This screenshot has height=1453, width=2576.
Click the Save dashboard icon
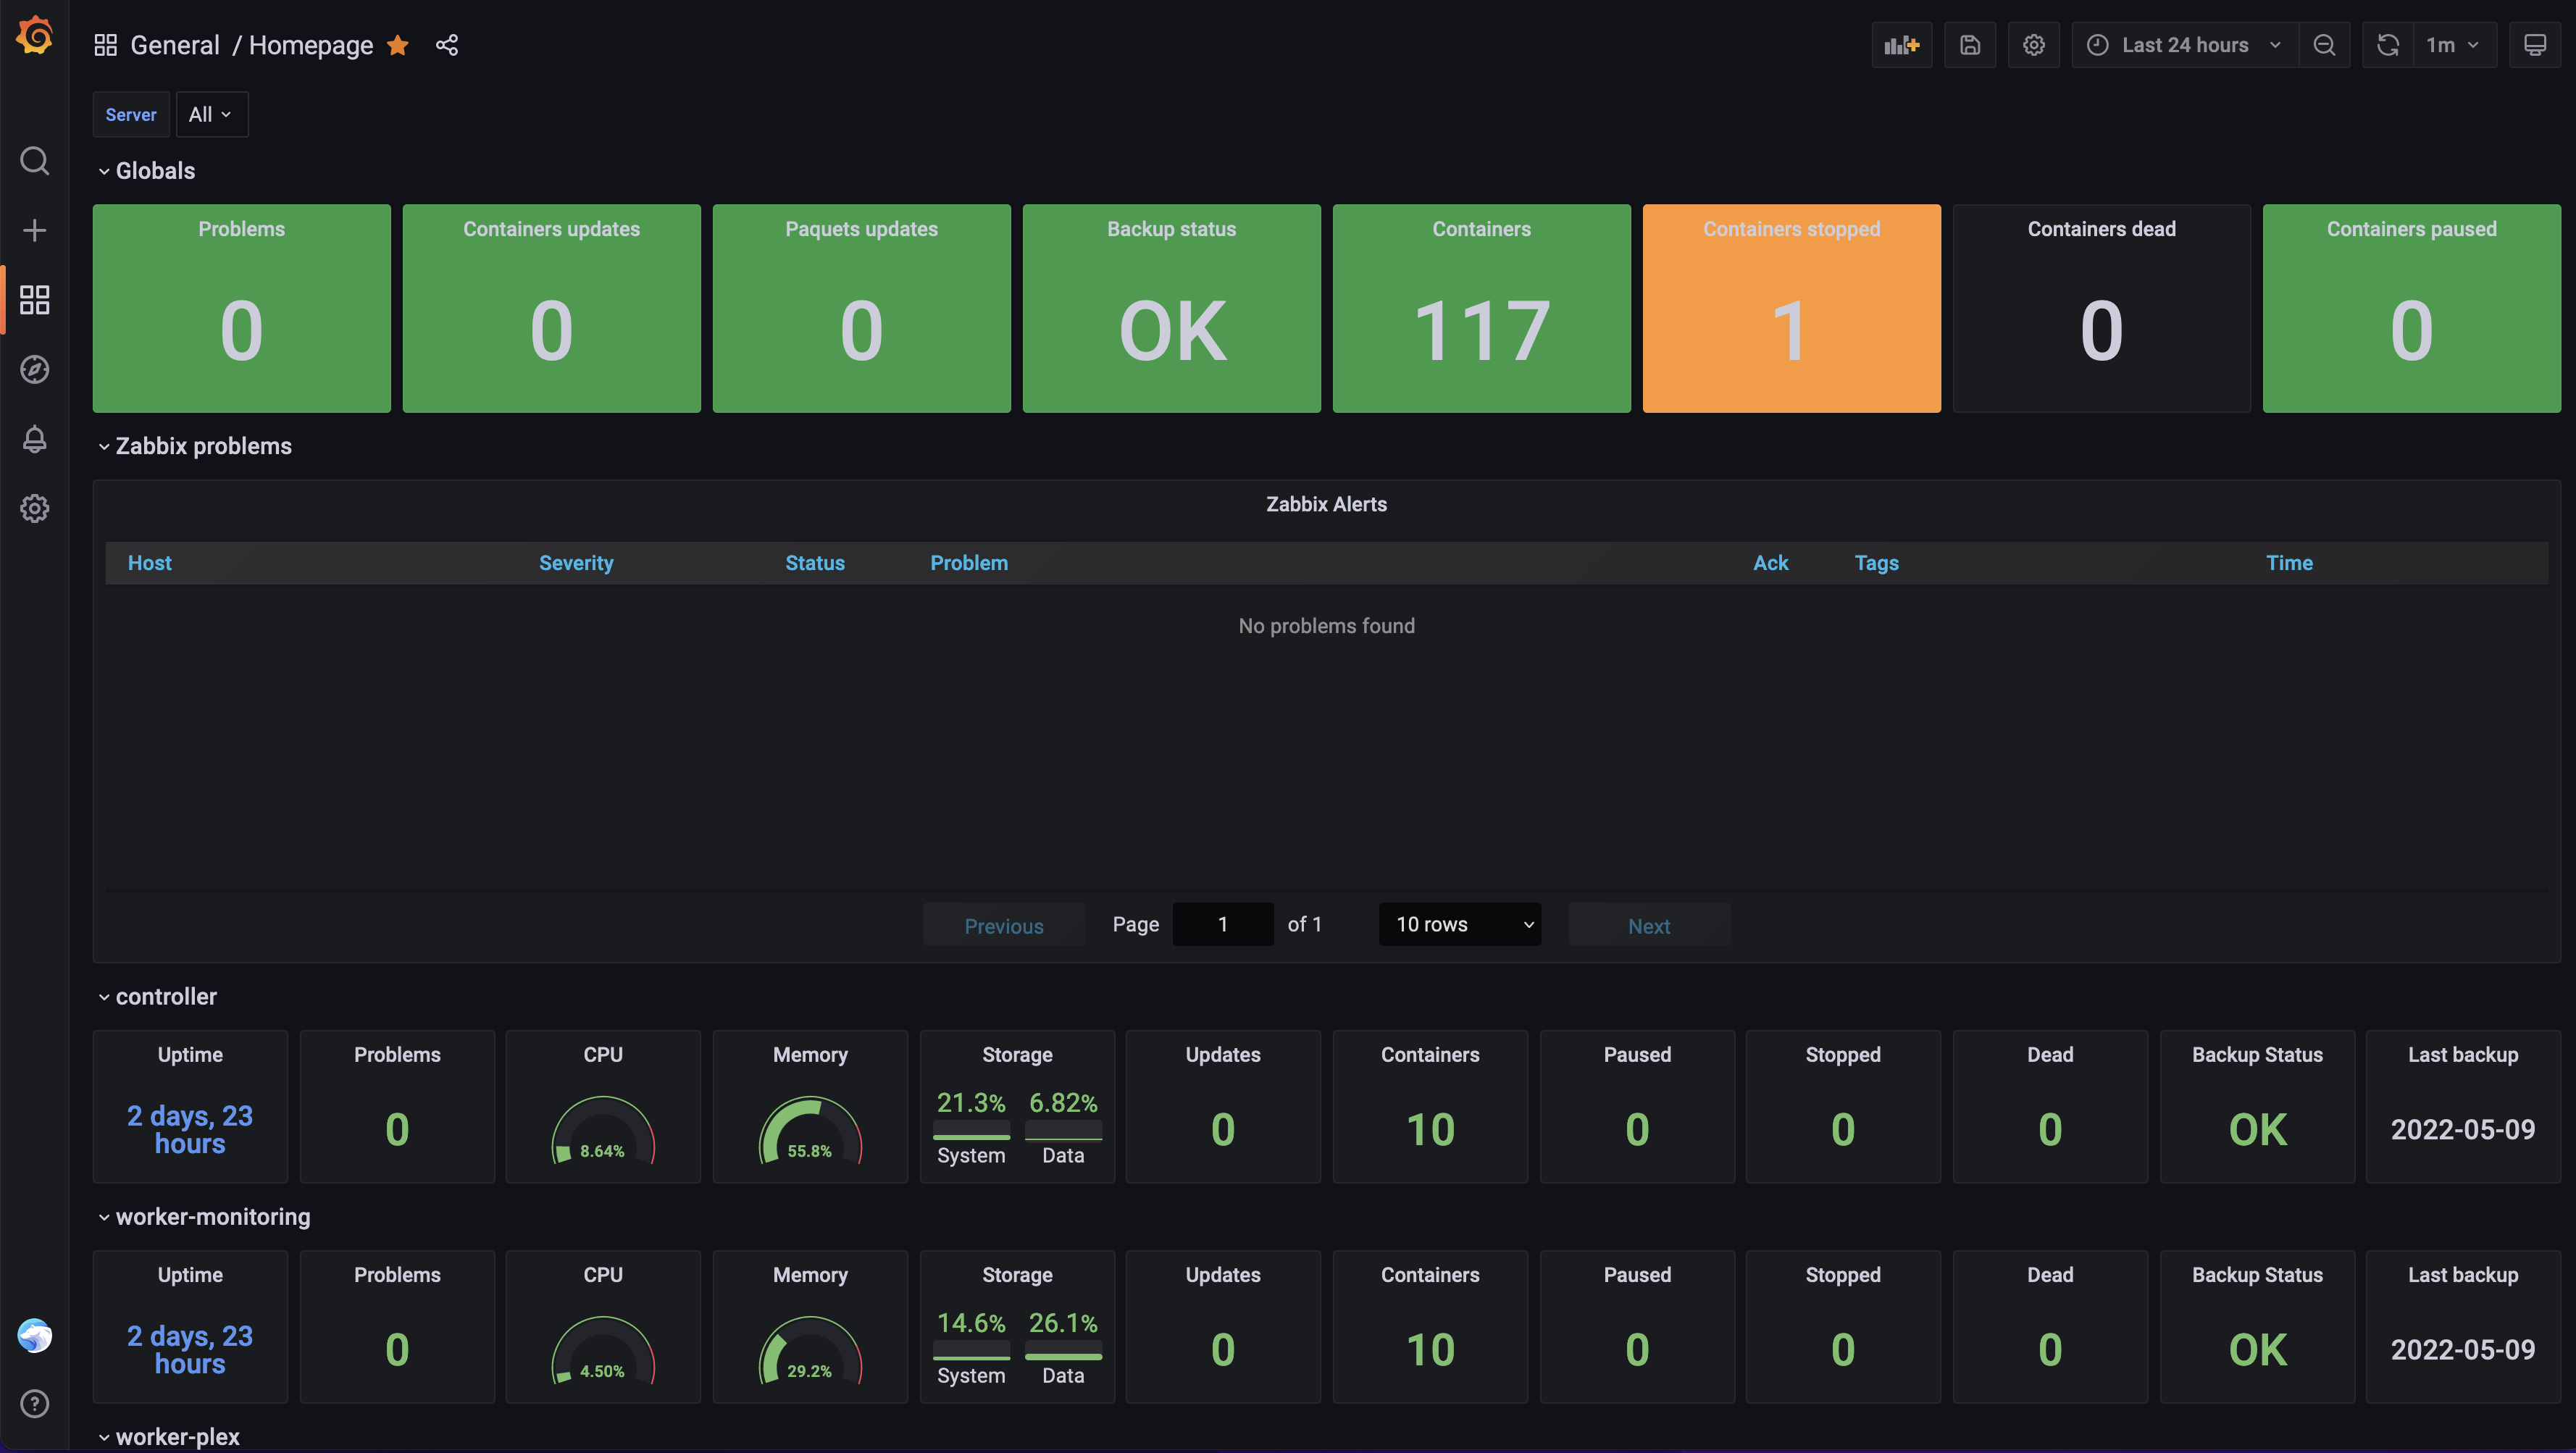click(x=1969, y=45)
